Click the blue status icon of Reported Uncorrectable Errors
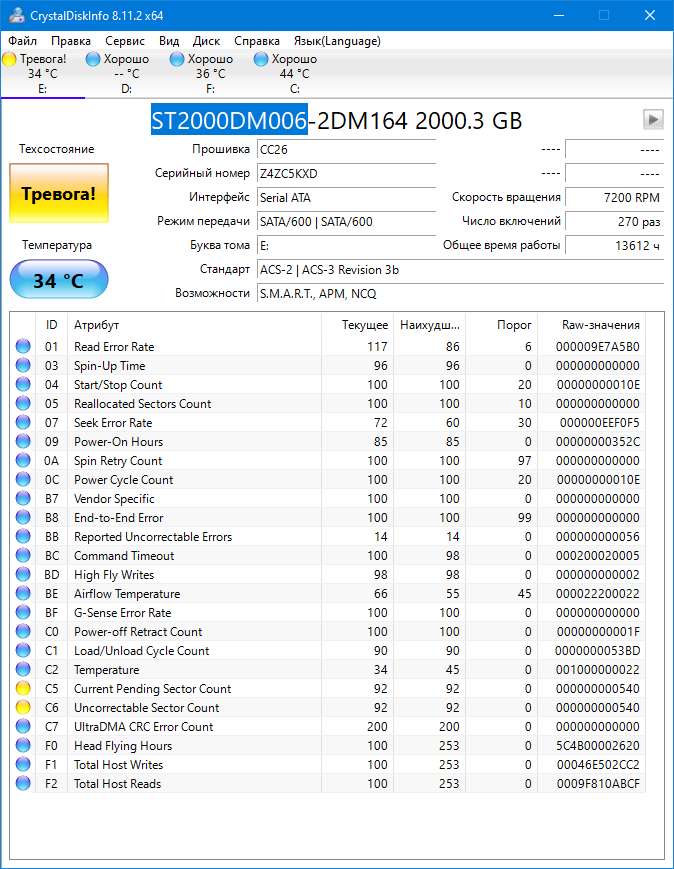Screen dimensions: 674x869 click(23, 536)
